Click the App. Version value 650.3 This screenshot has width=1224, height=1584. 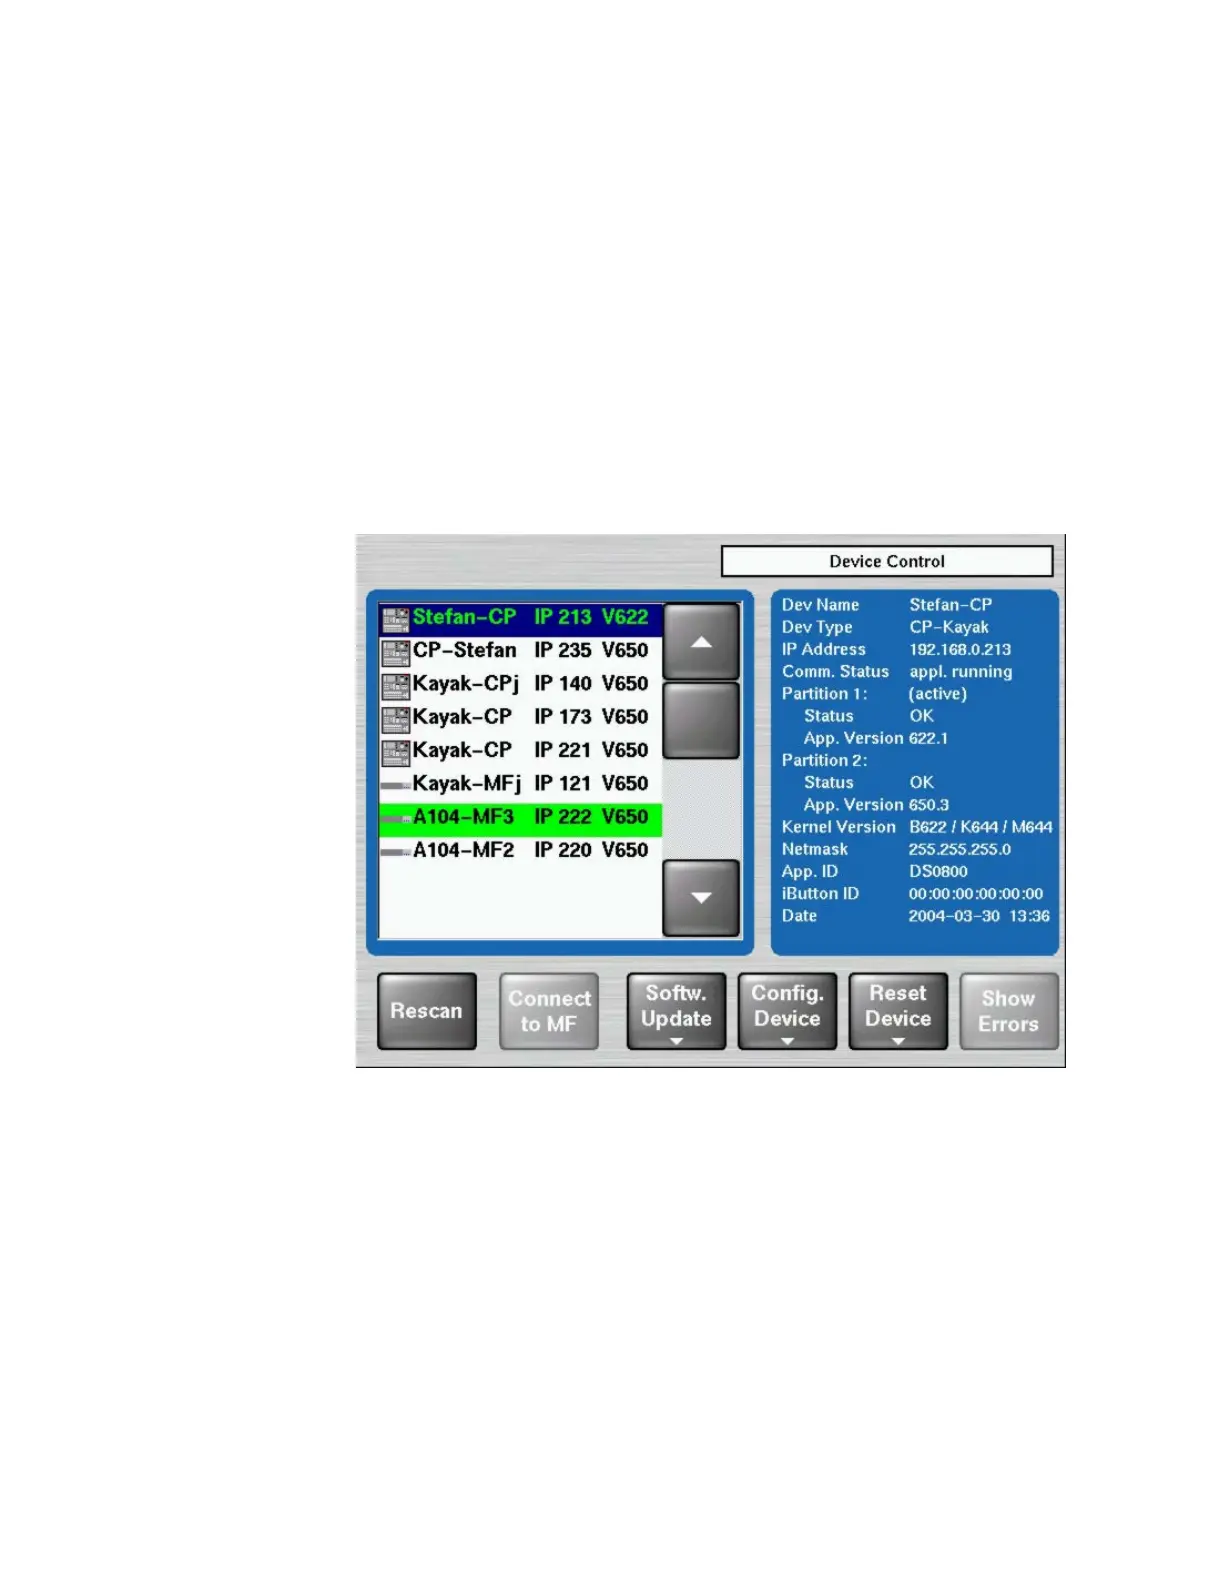pyautogui.click(x=929, y=805)
